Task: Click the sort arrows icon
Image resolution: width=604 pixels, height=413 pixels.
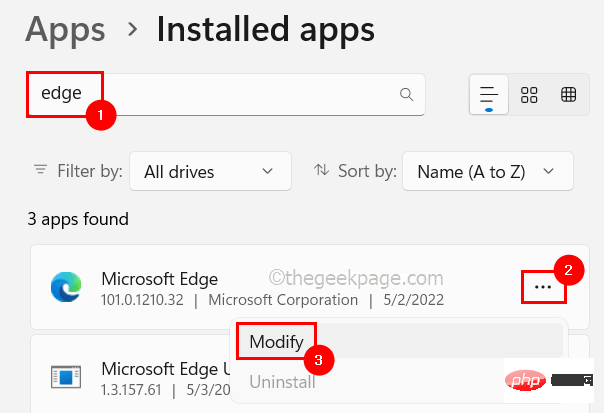Action: (x=321, y=170)
